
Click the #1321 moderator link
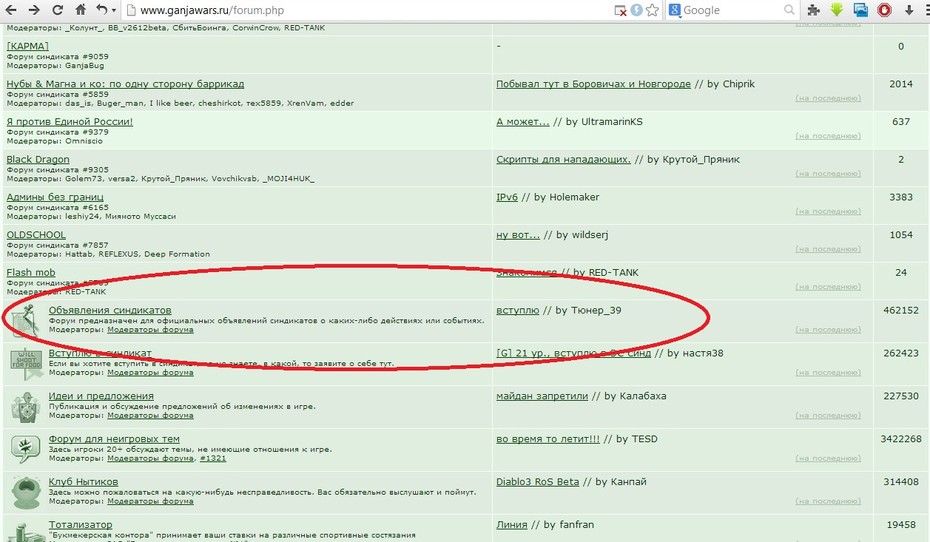[212, 458]
